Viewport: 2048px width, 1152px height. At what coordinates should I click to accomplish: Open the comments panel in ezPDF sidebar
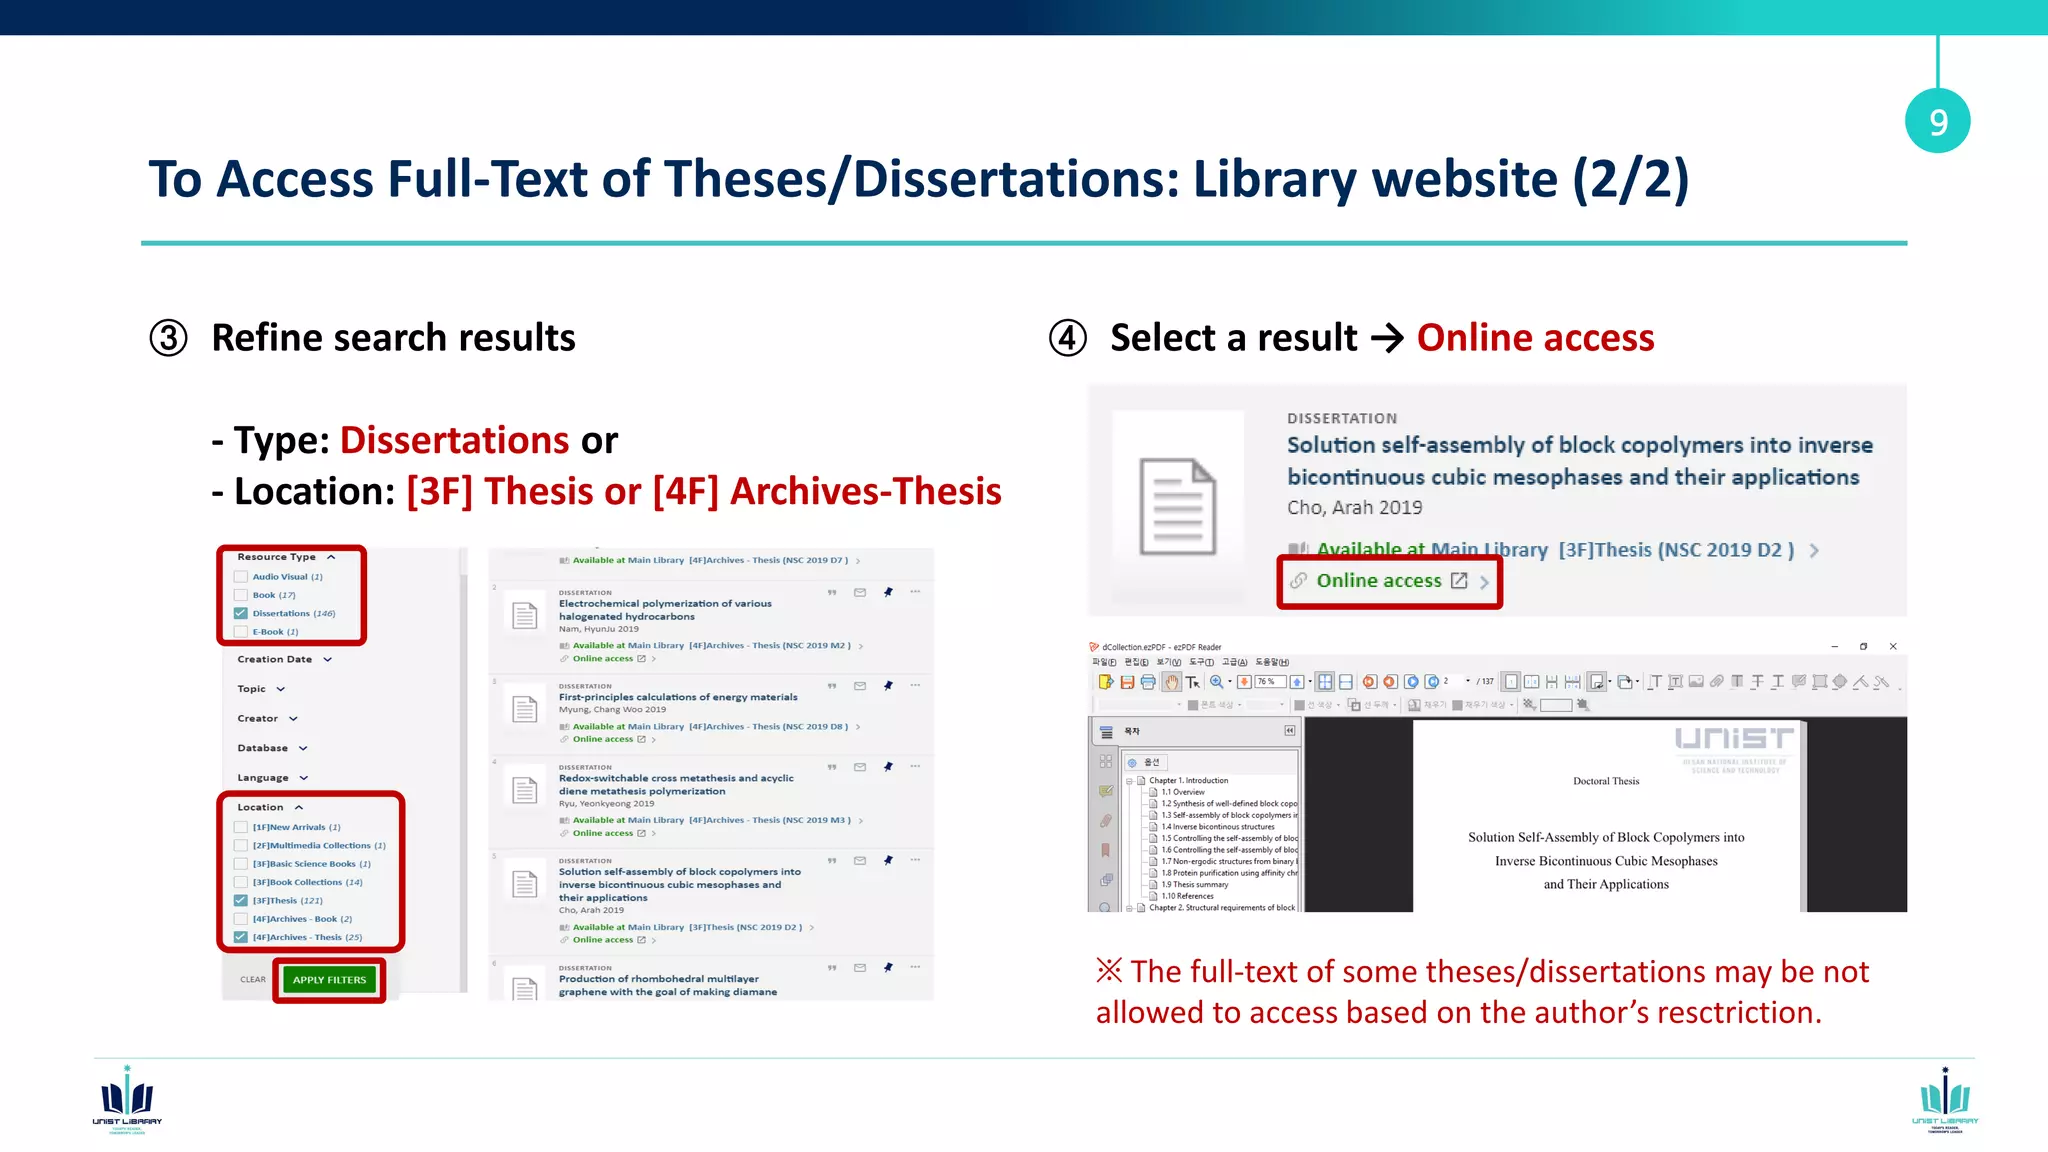coord(1106,790)
